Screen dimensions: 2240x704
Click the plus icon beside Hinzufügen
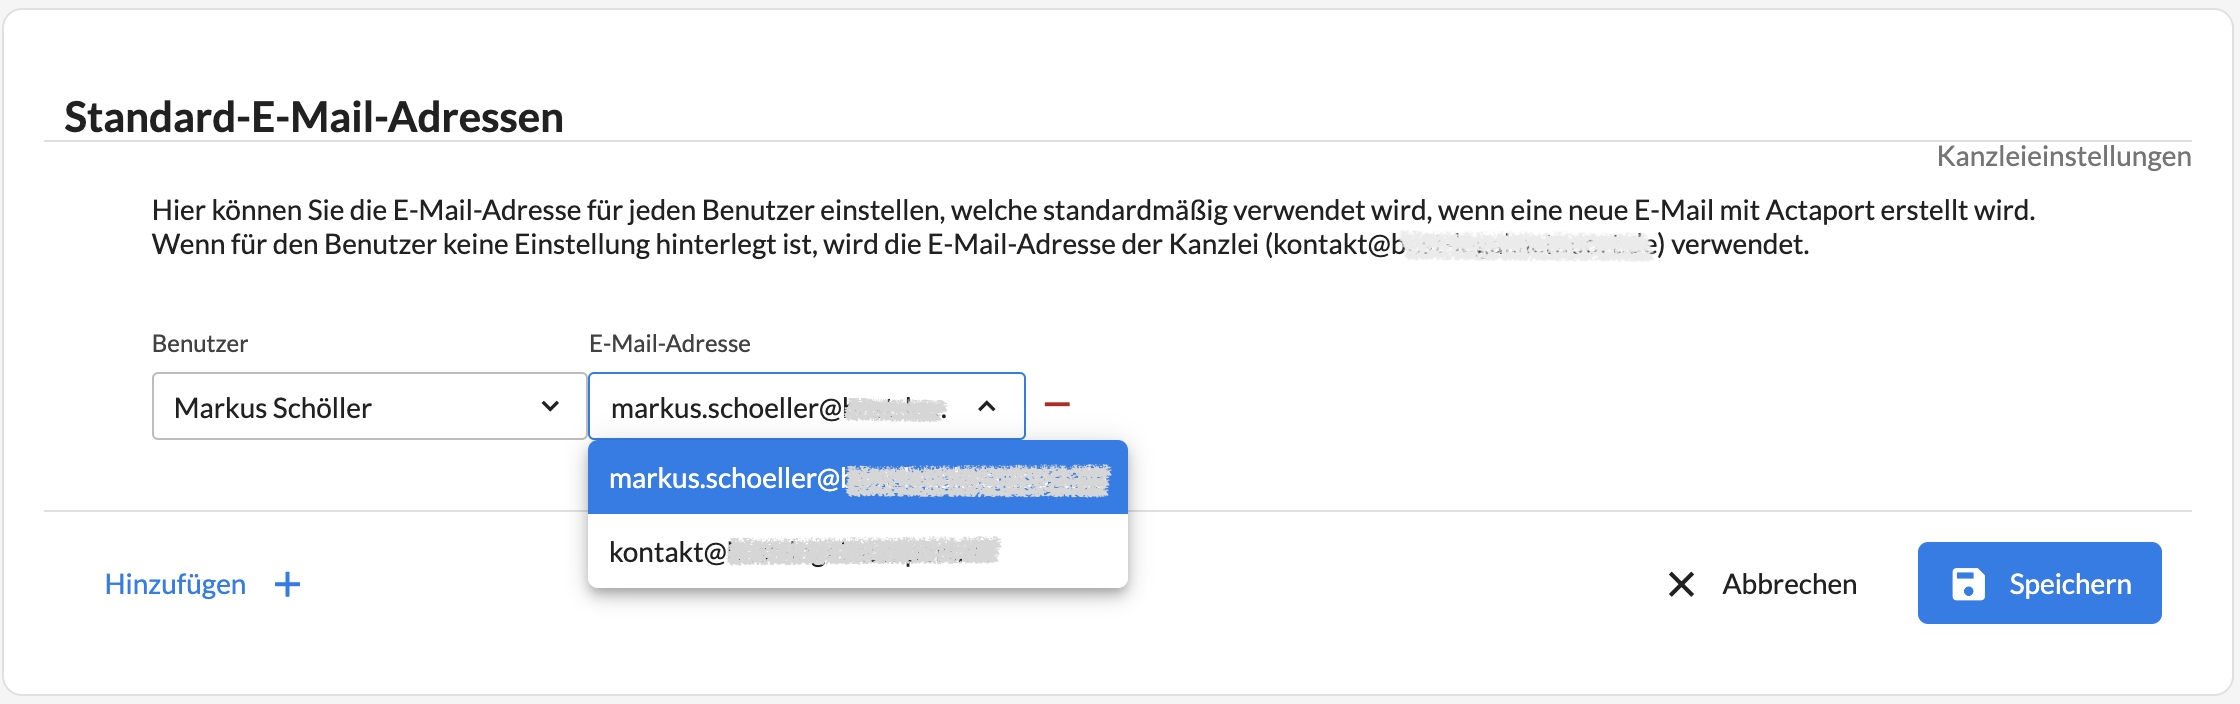click(287, 585)
